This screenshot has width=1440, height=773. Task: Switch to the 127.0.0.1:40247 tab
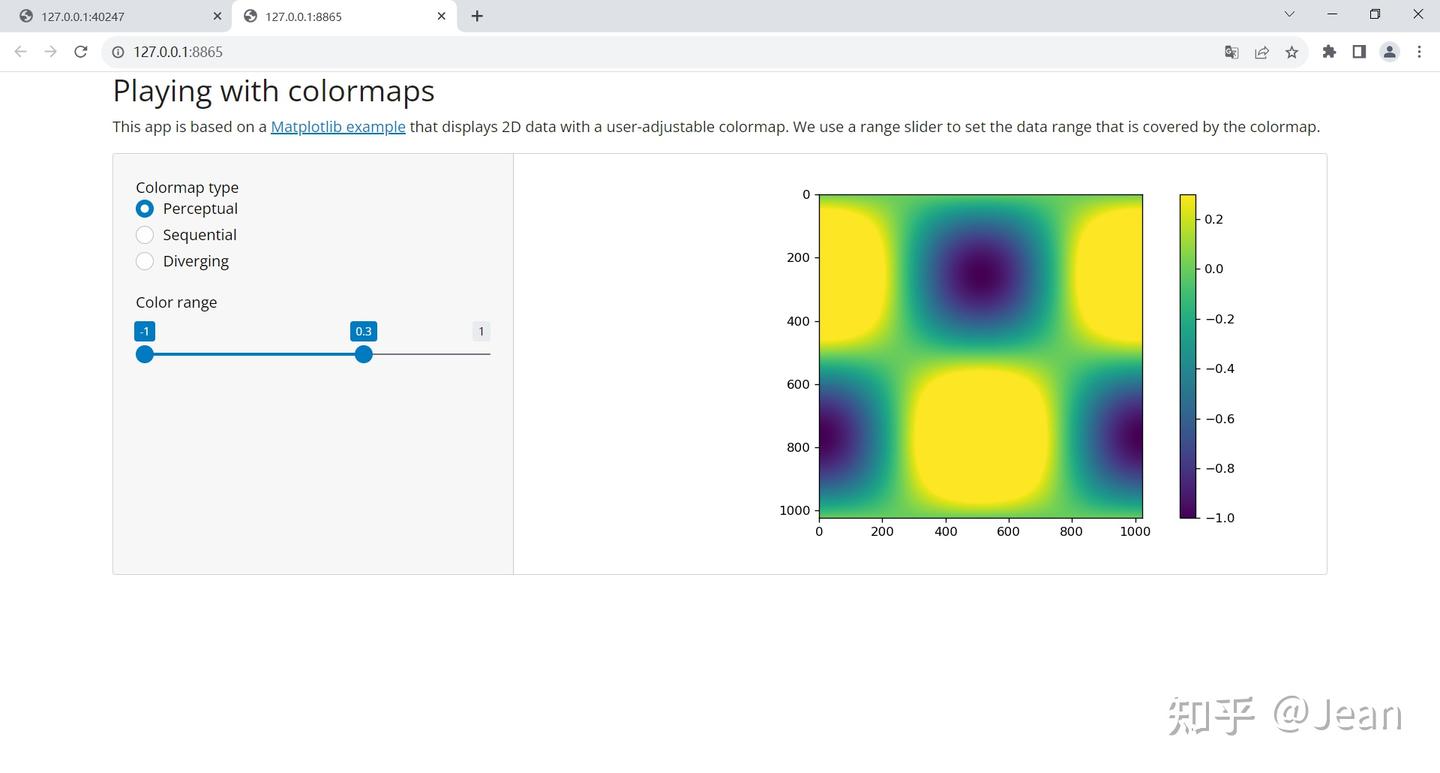(x=118, y=16)
